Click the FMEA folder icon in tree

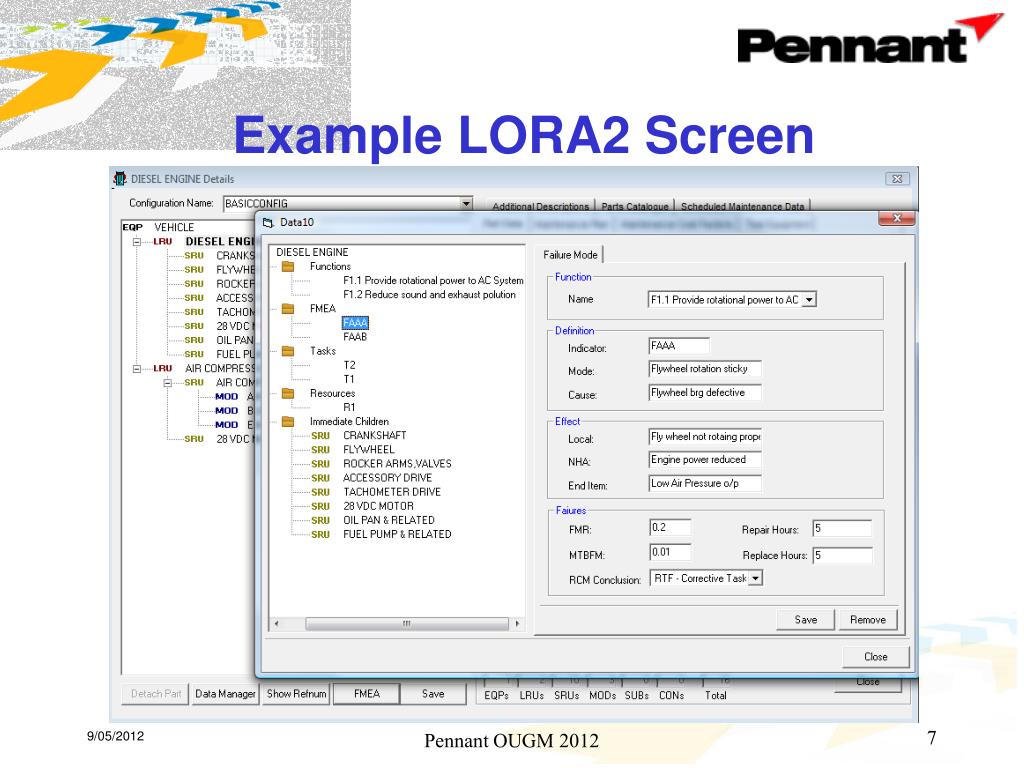[287, 309]
